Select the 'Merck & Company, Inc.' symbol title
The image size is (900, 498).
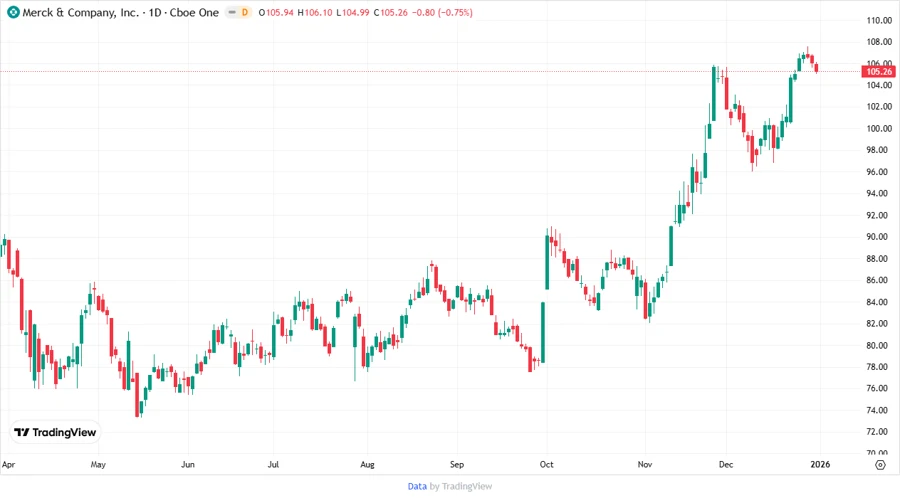coord(80,12)
